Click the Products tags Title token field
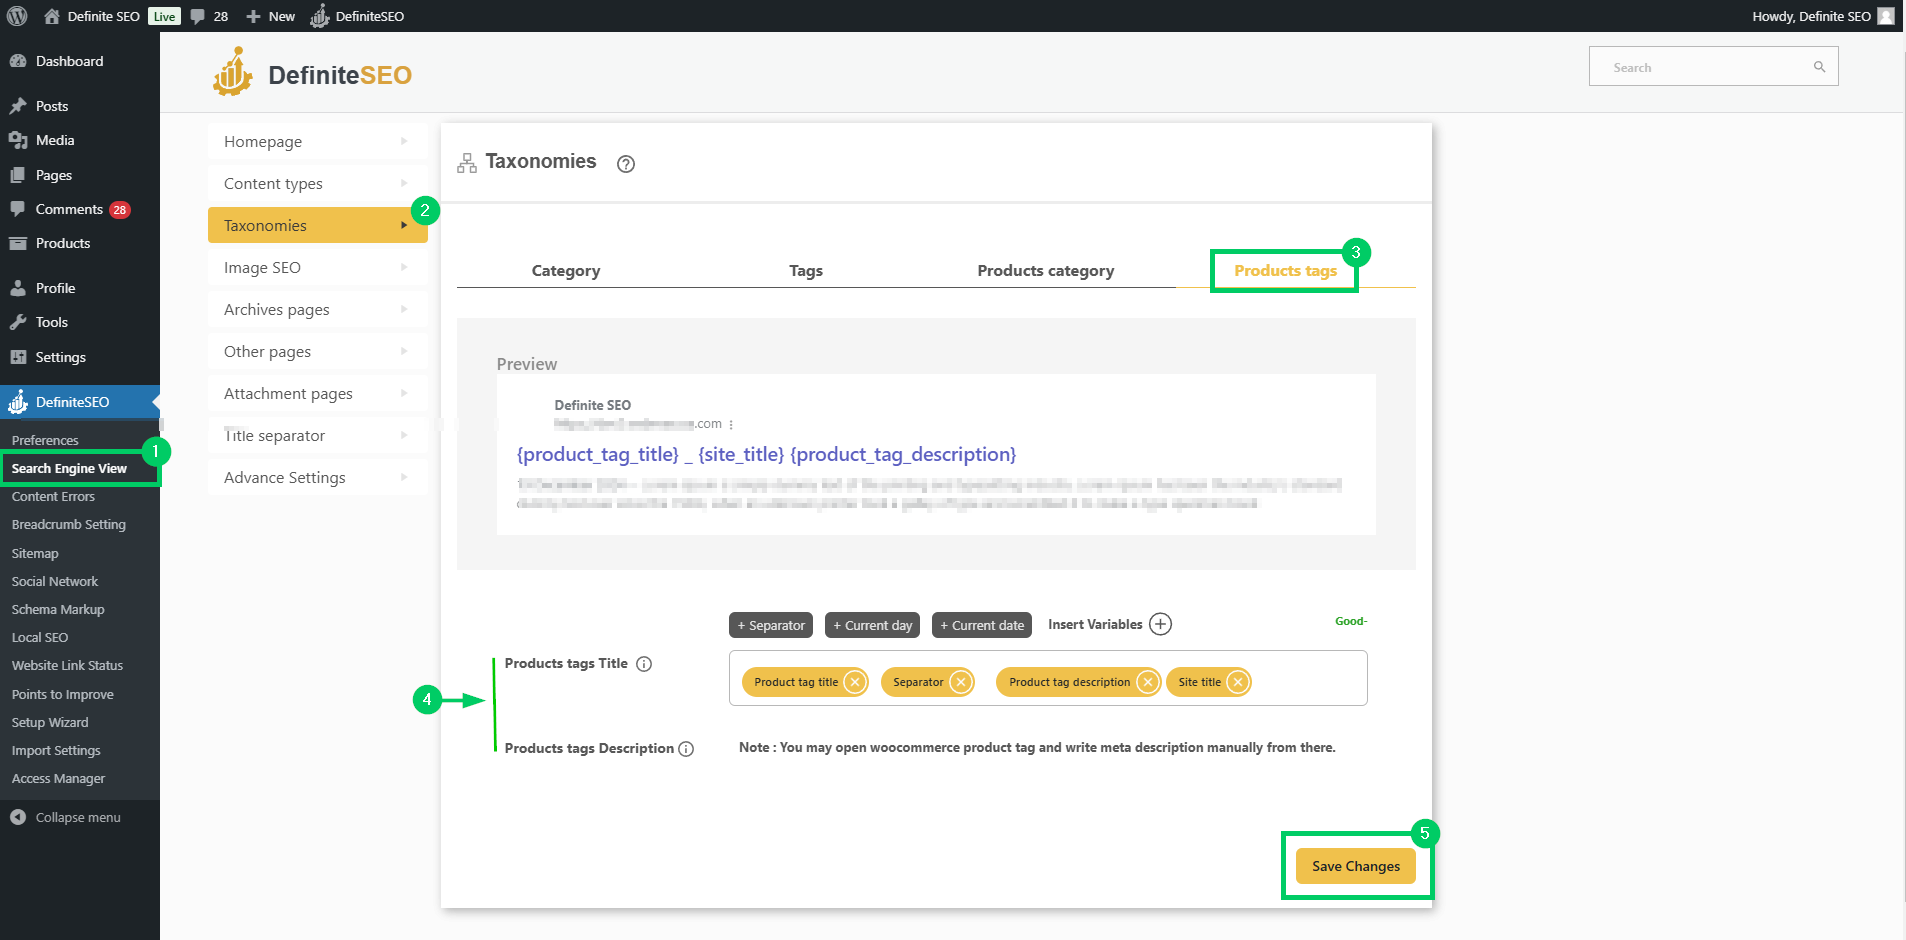The image size is (1906, 940). coord(1048,678)
